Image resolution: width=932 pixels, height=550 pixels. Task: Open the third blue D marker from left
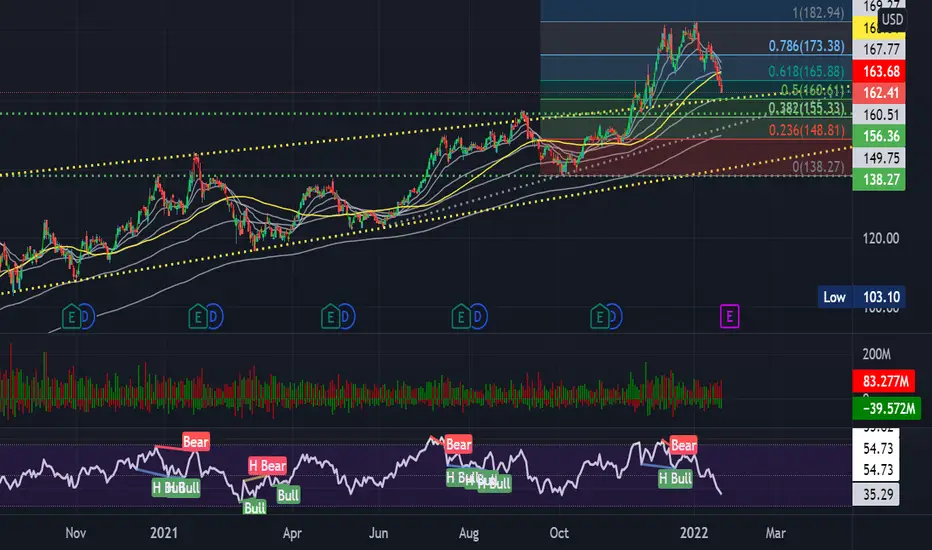click(x=347, y=317)
